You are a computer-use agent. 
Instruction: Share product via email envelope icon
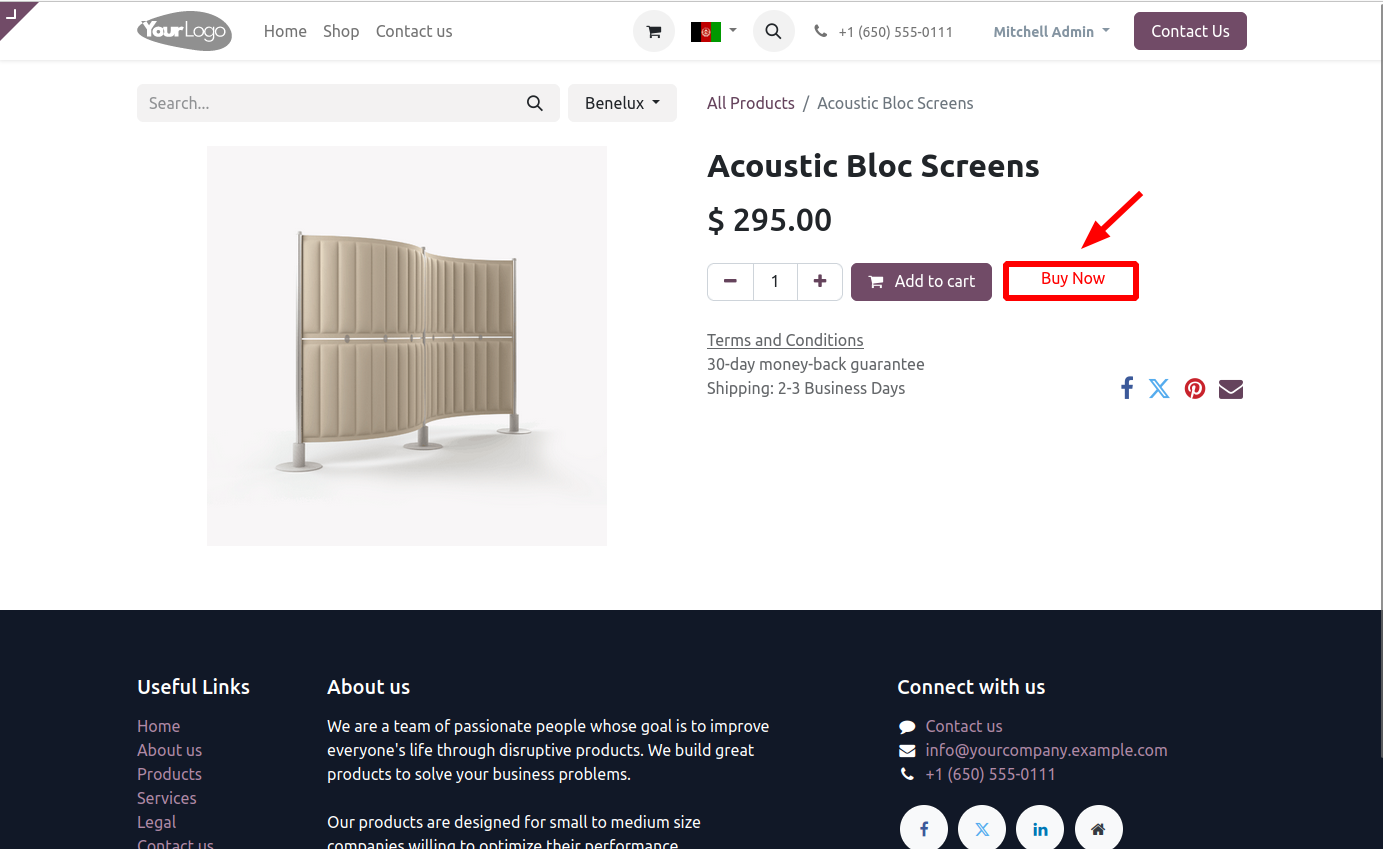point(1231,388)
